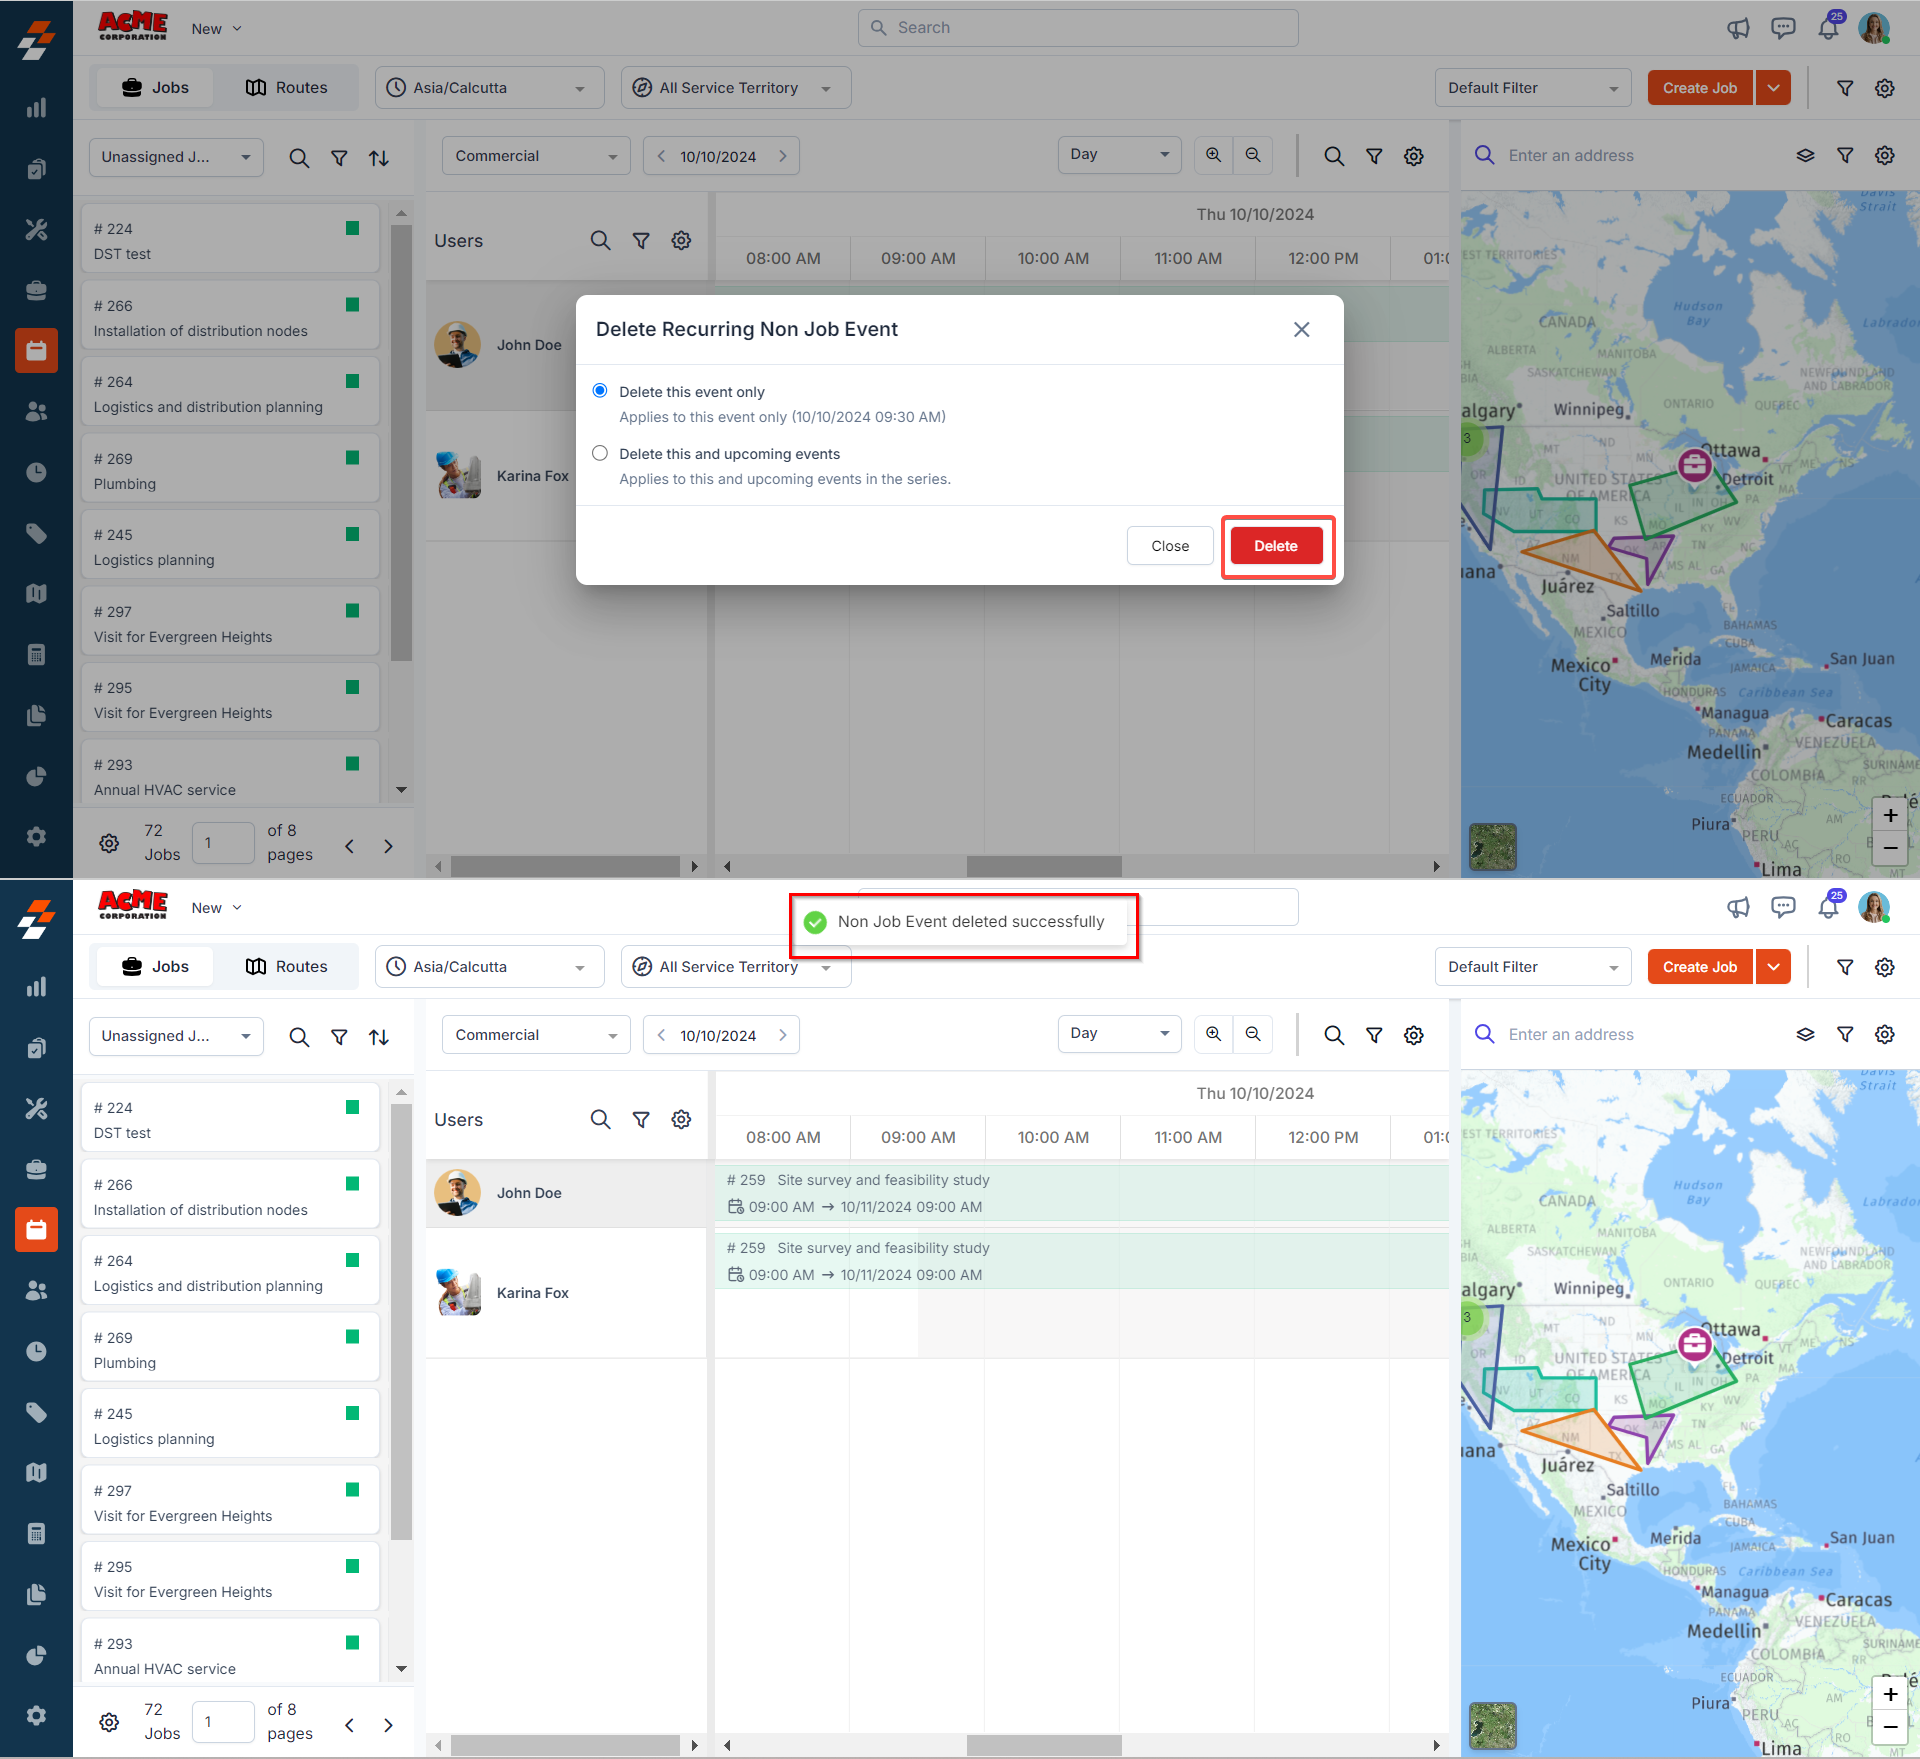The image size is (1920, 1759).
Task: Open the All Service Territory dropdown behind the dialog
Action: point(736,88)
